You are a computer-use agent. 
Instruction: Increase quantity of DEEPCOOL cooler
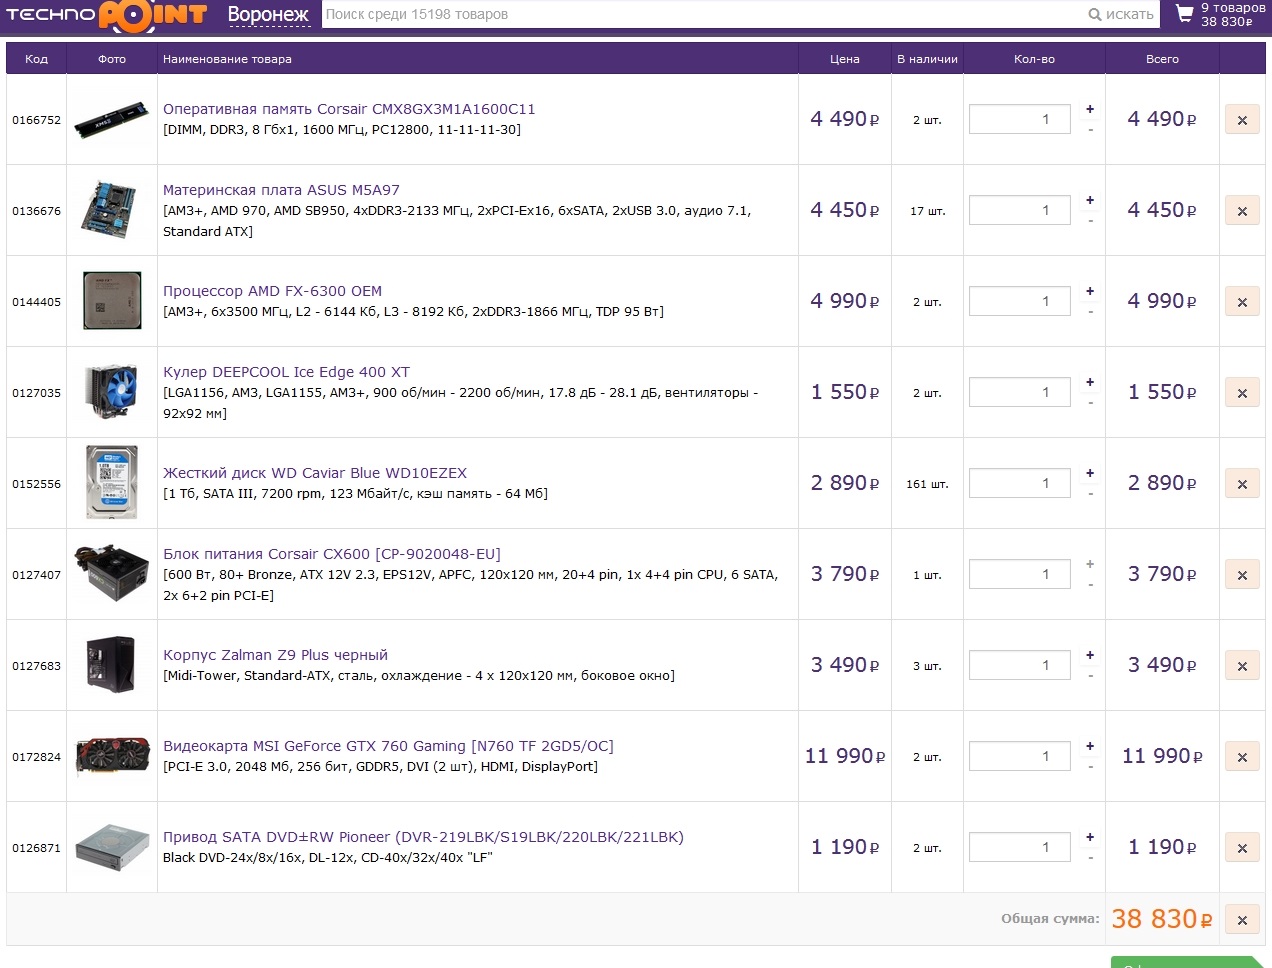pyautogui.click(x=1090, y=382)
